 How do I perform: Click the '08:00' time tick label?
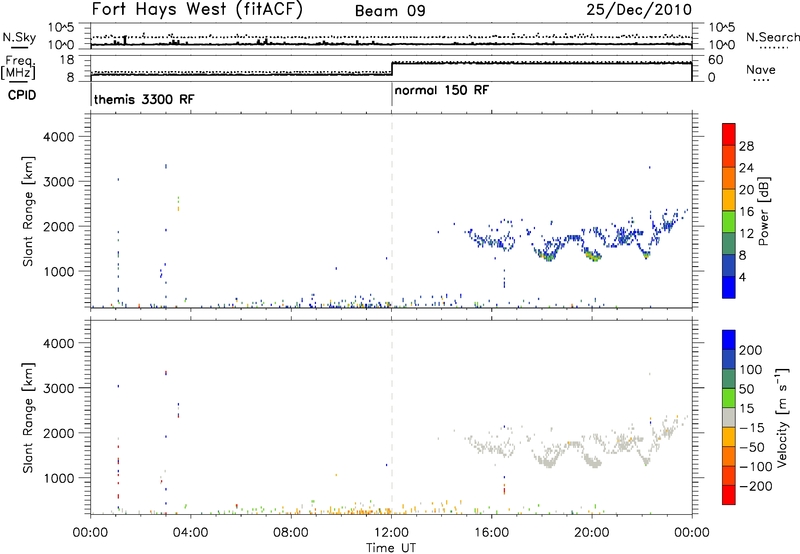click(x=291, y=533)
